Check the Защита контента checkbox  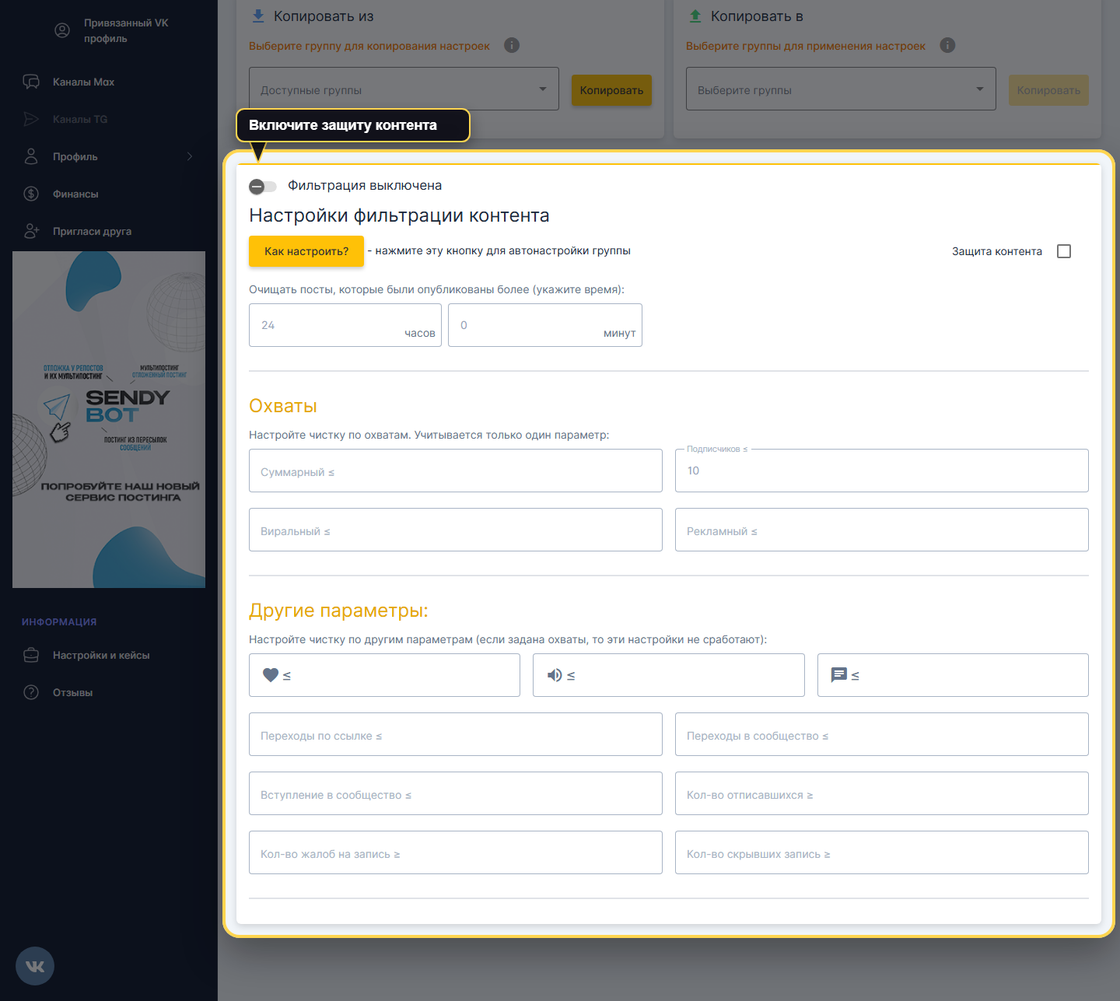pyautogui.click(x=1063, y=251)
